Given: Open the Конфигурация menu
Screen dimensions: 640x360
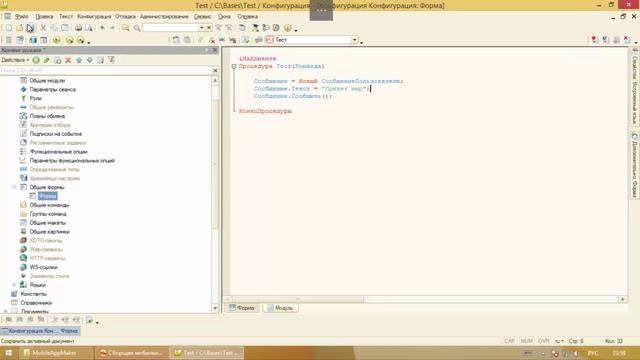Looking at the screenshot, I should click(x=94, y=16).
